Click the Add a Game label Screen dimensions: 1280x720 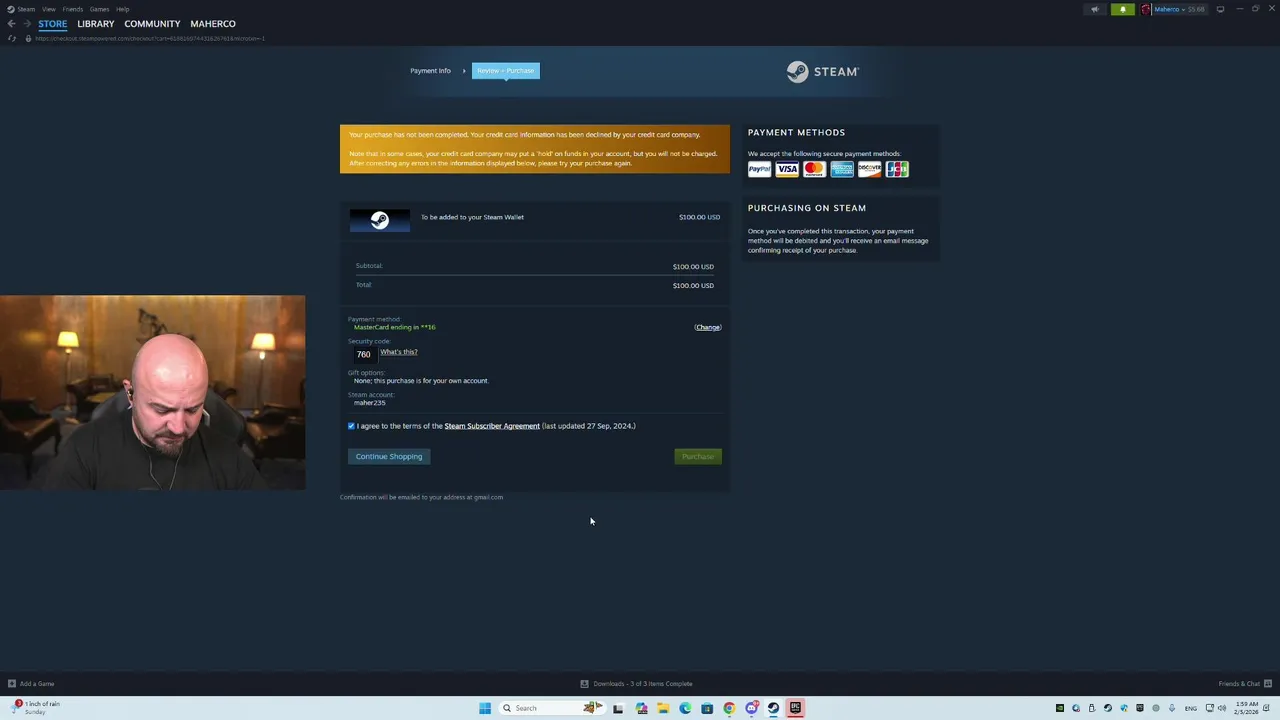(37, 684)
